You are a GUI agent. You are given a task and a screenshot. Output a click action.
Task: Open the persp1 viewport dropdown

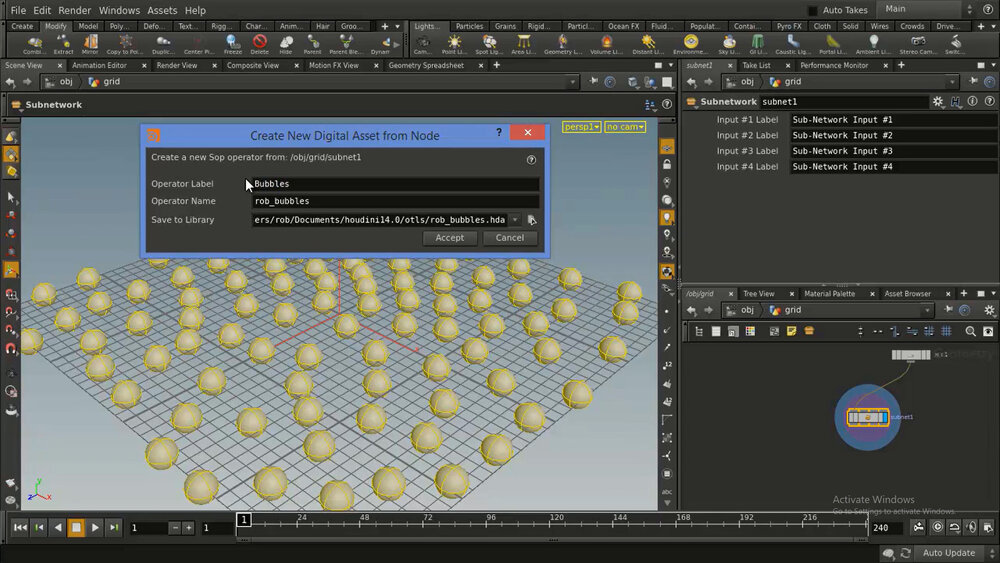[x=581, y=127]
